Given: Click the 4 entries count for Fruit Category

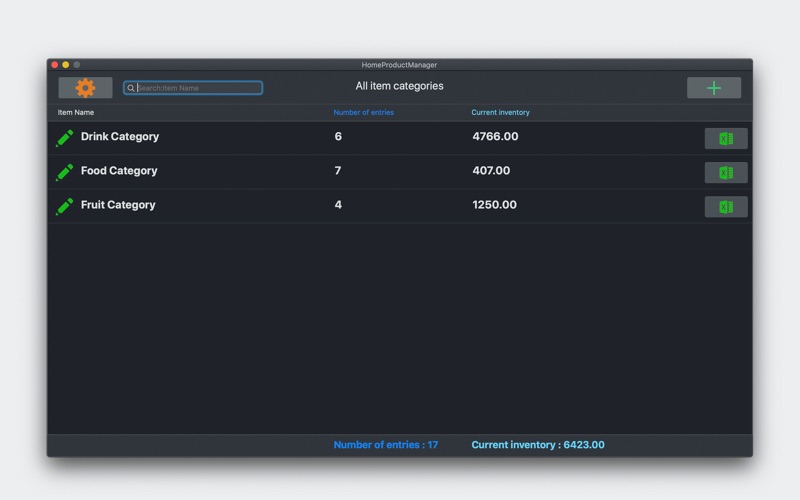Looking at the screenshot, I should point(338,205).
